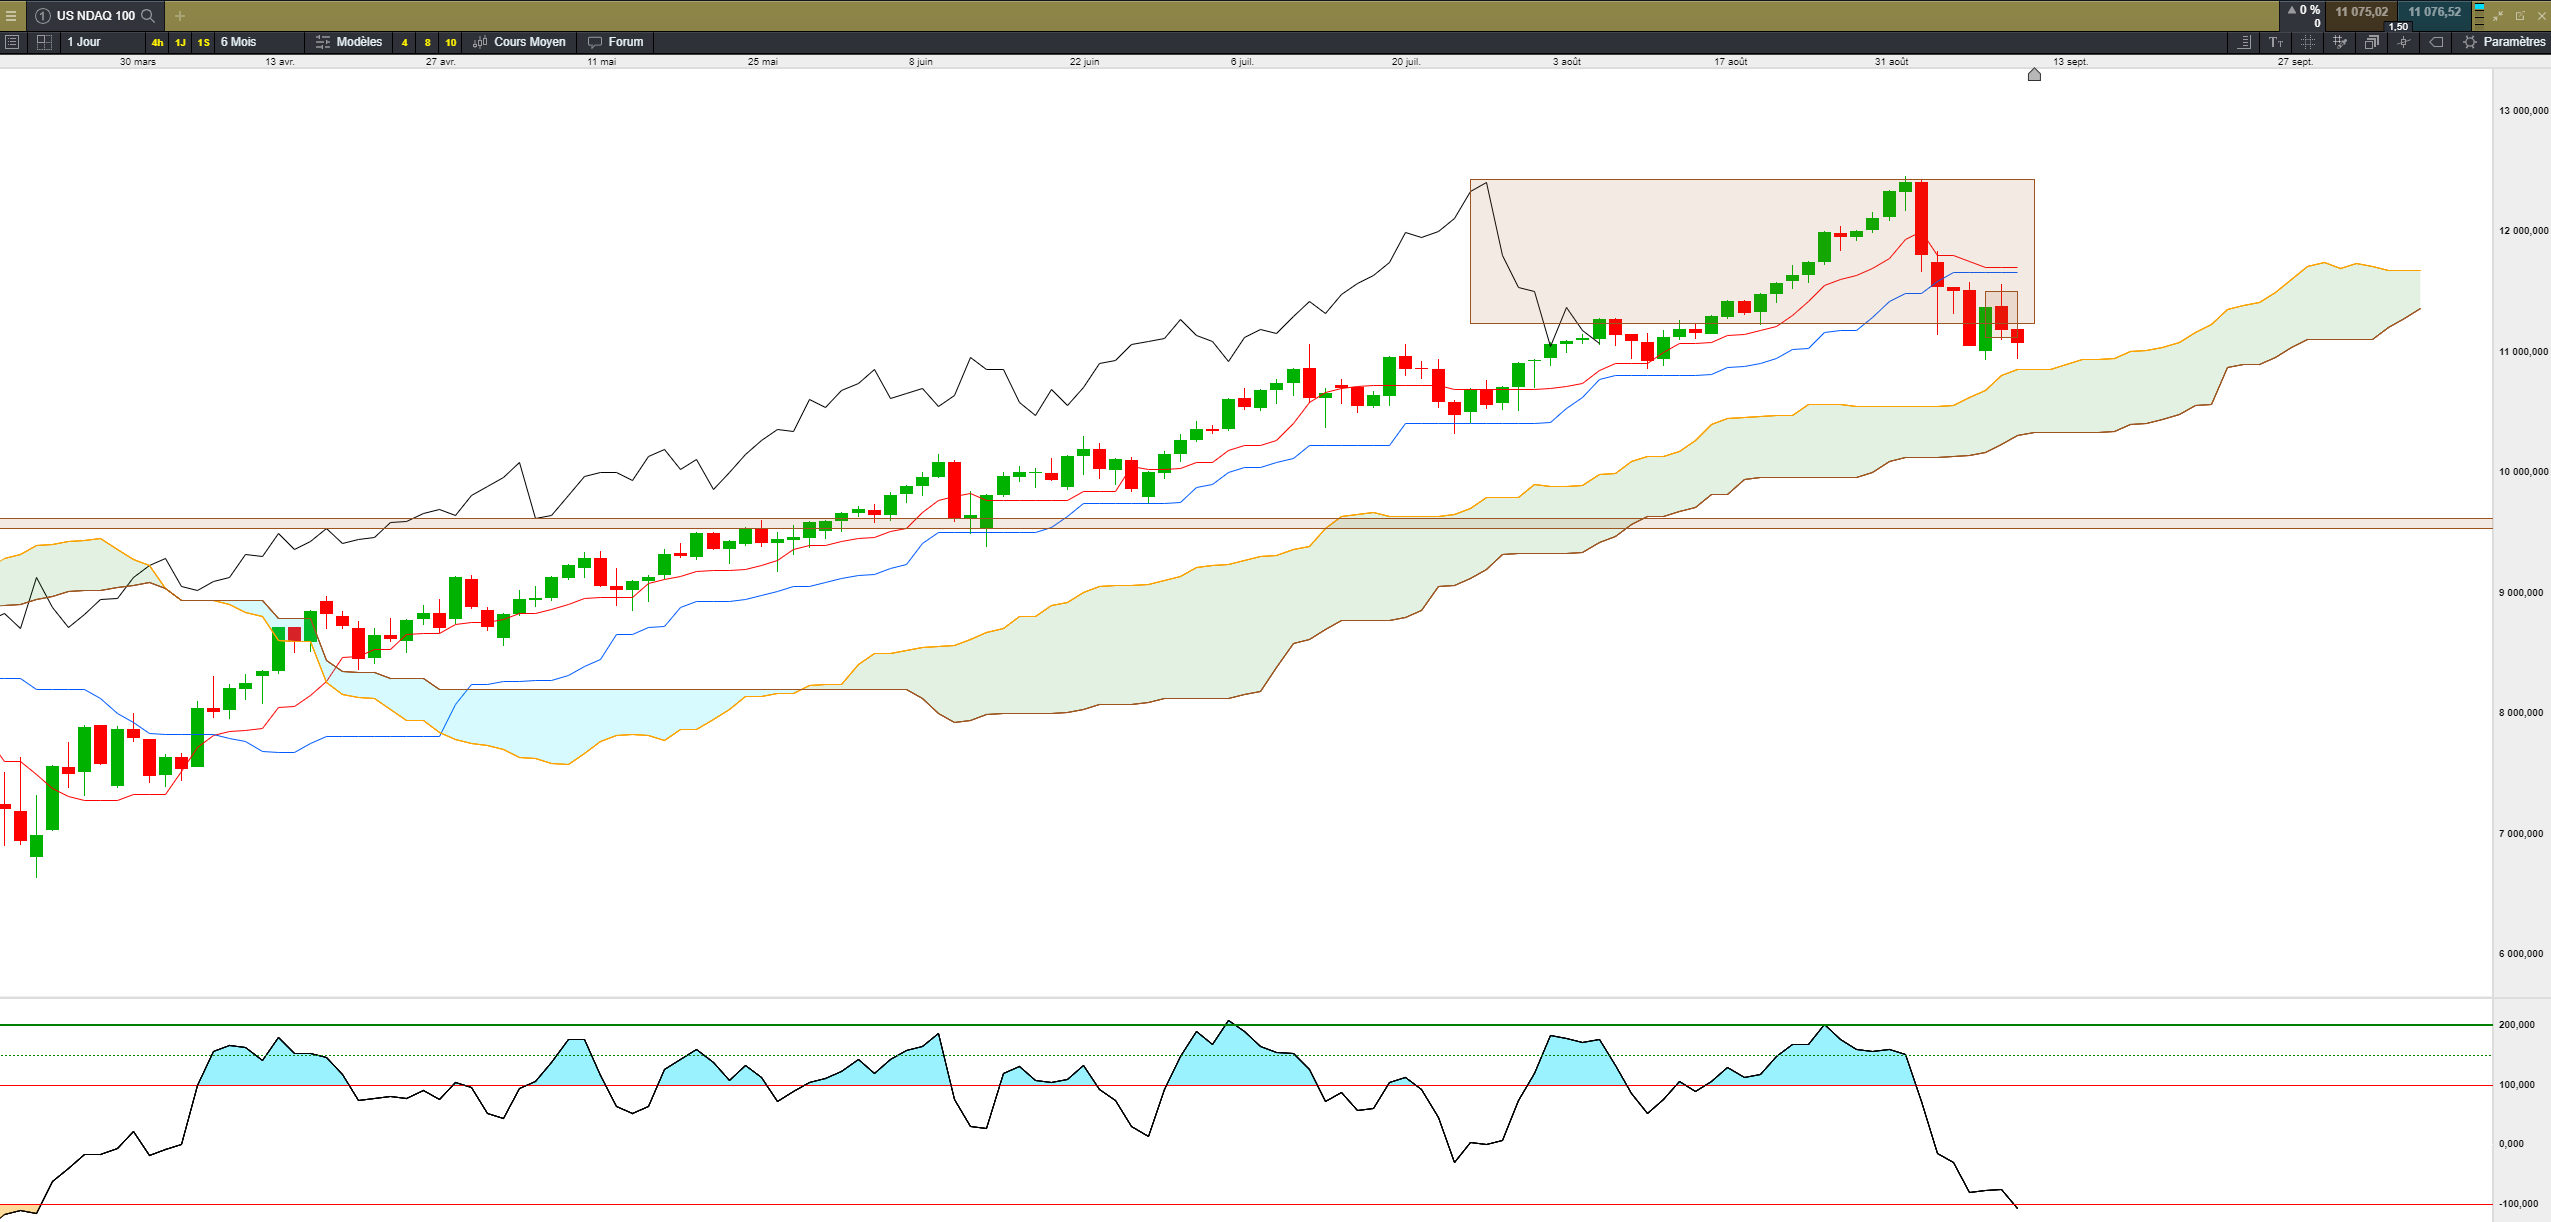Open the hamburger main menu
The height and width of the screenshot is (1222, 2551).
click(11, 16)
